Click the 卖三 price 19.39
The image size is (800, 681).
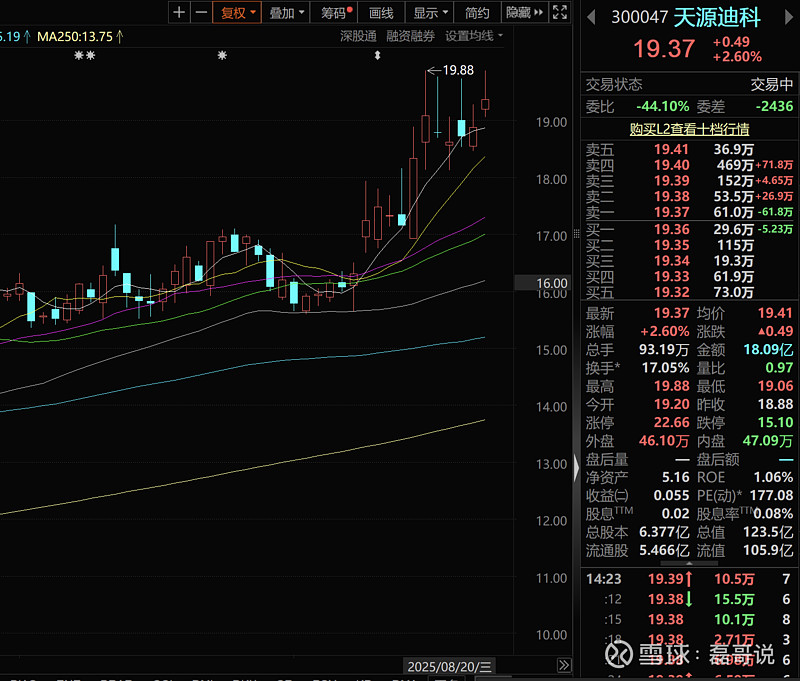coord(671,181)
